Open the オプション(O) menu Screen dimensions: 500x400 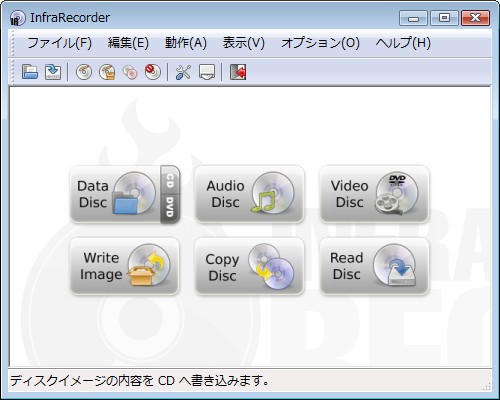tap(320, 43)
